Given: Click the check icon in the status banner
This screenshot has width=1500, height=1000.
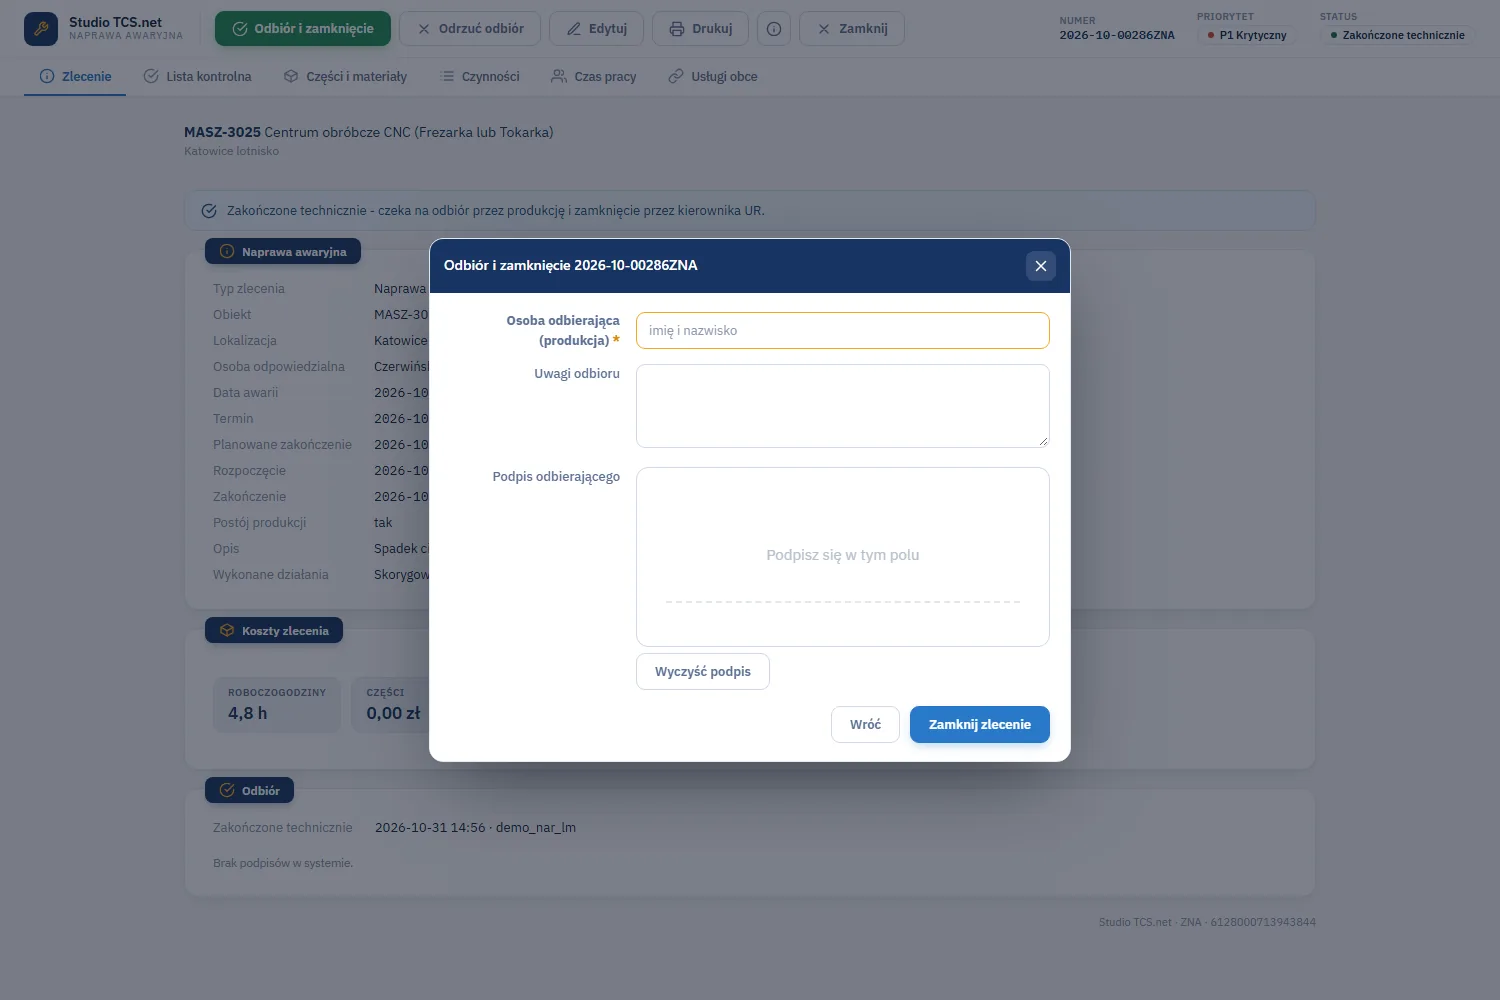Looking at the screenshot, I should point(209,211).
